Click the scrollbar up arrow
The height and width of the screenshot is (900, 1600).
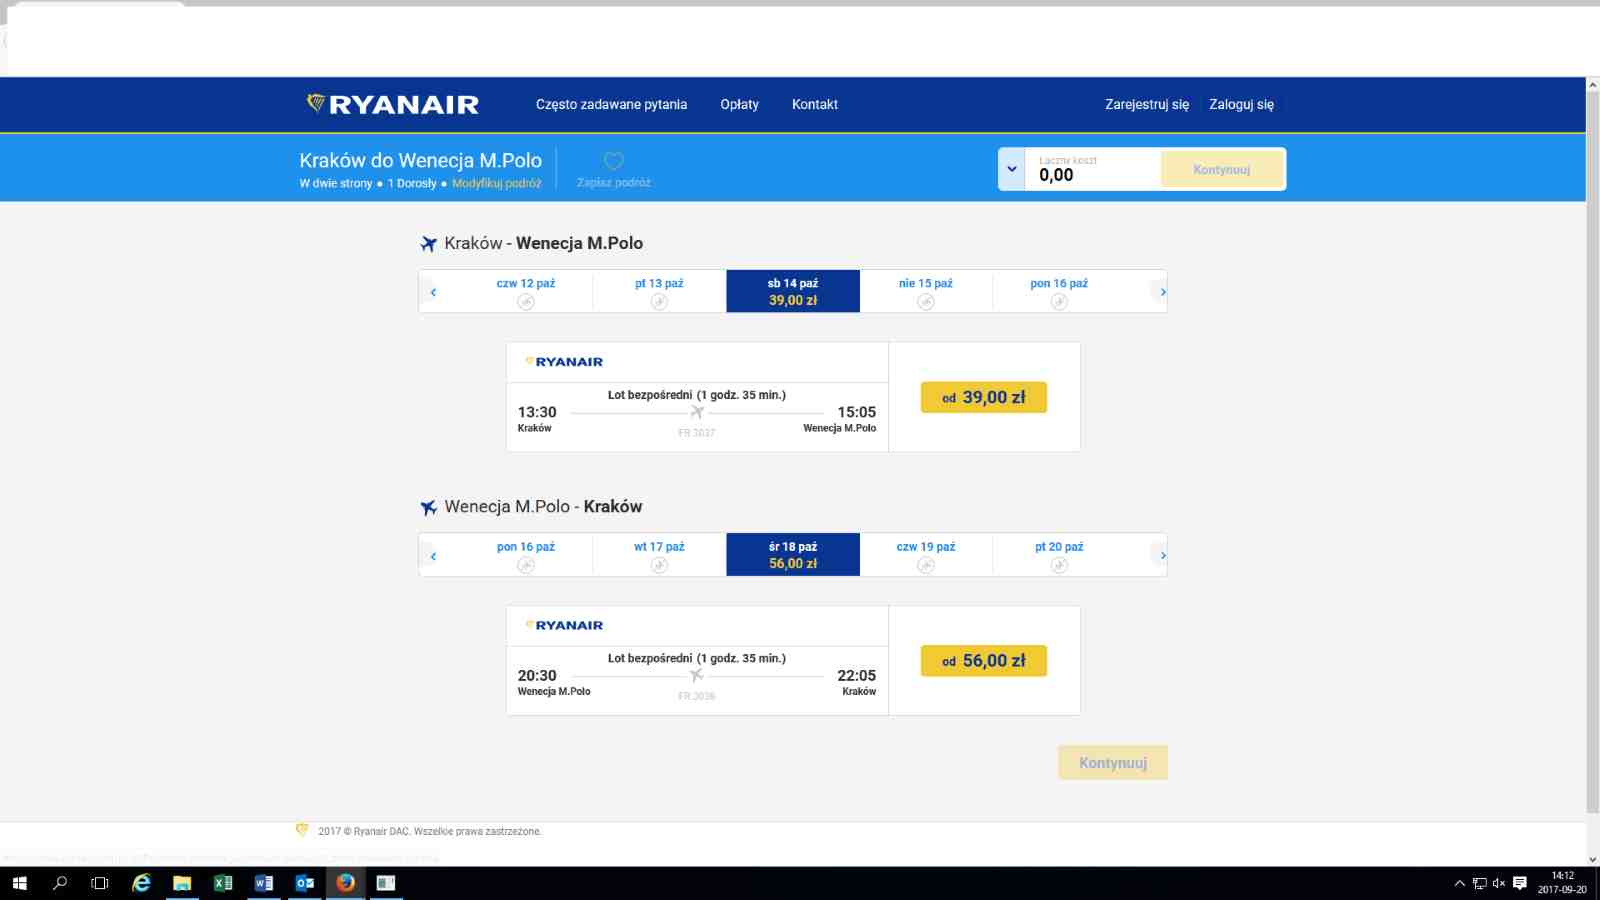1593,85
